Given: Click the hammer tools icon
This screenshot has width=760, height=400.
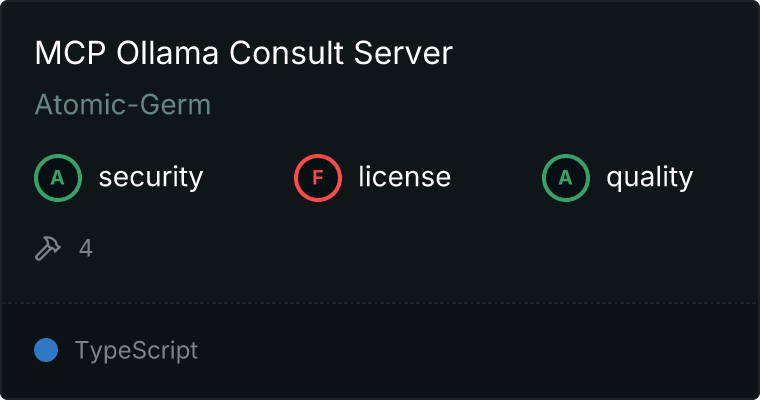Looking at the screenshot, I should point(48,248).
